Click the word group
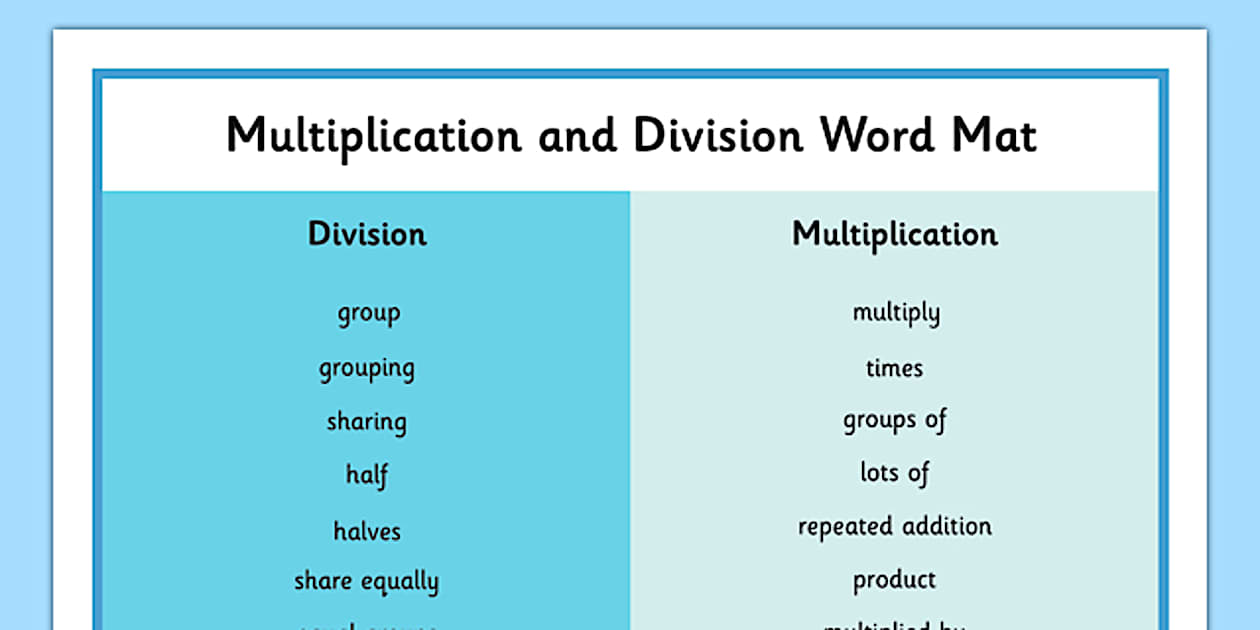Image resolution: width=1260 pixels, height=630 pixels. (x=367, y=313)
